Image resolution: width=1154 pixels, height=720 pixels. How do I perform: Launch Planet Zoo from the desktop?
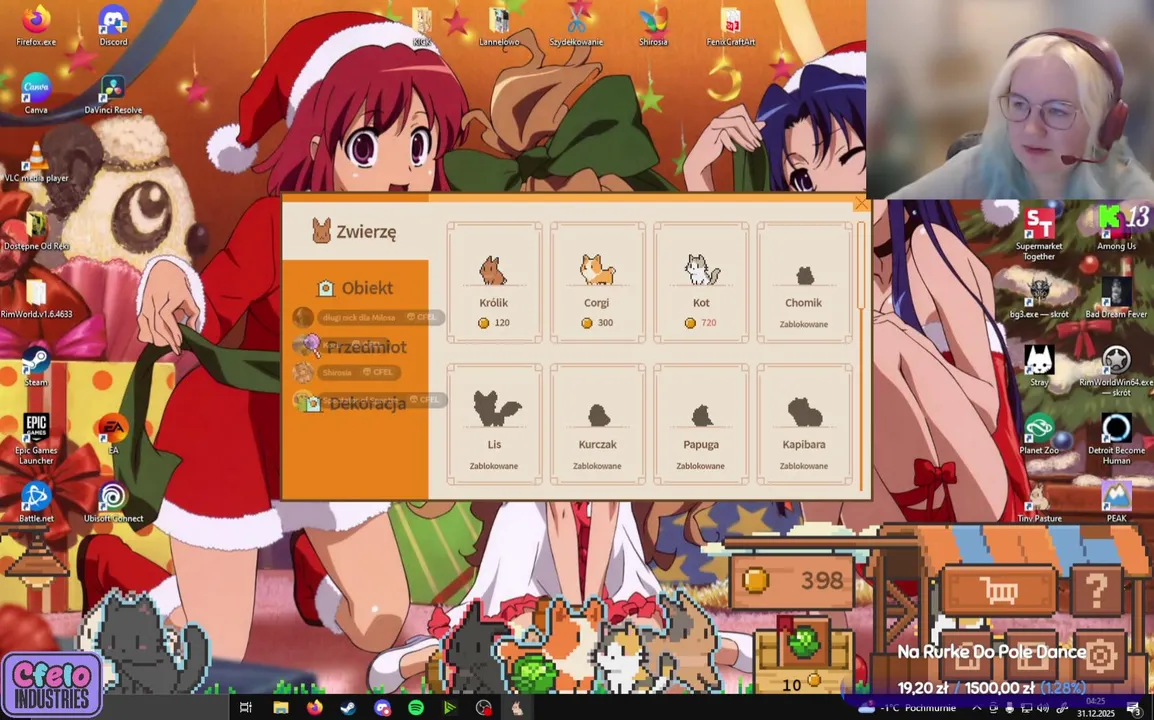tap(1038, 434)
